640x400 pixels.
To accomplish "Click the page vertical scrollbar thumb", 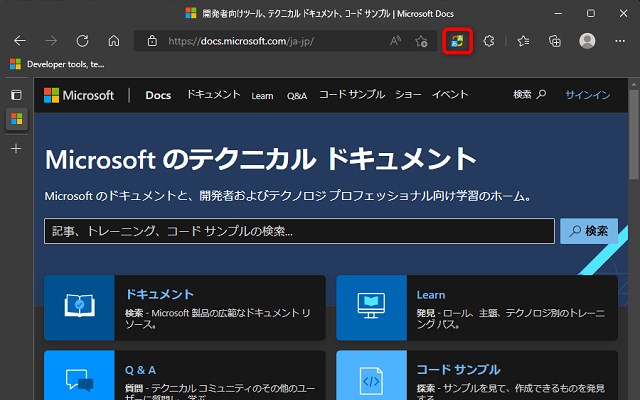I will point(633,135).
